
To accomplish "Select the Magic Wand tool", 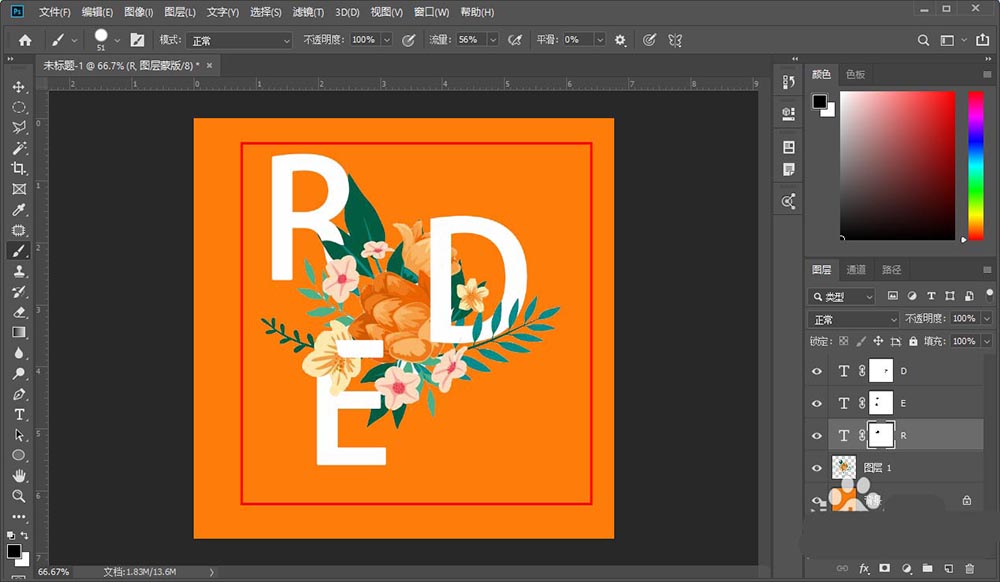I will (x=18, y=148).
